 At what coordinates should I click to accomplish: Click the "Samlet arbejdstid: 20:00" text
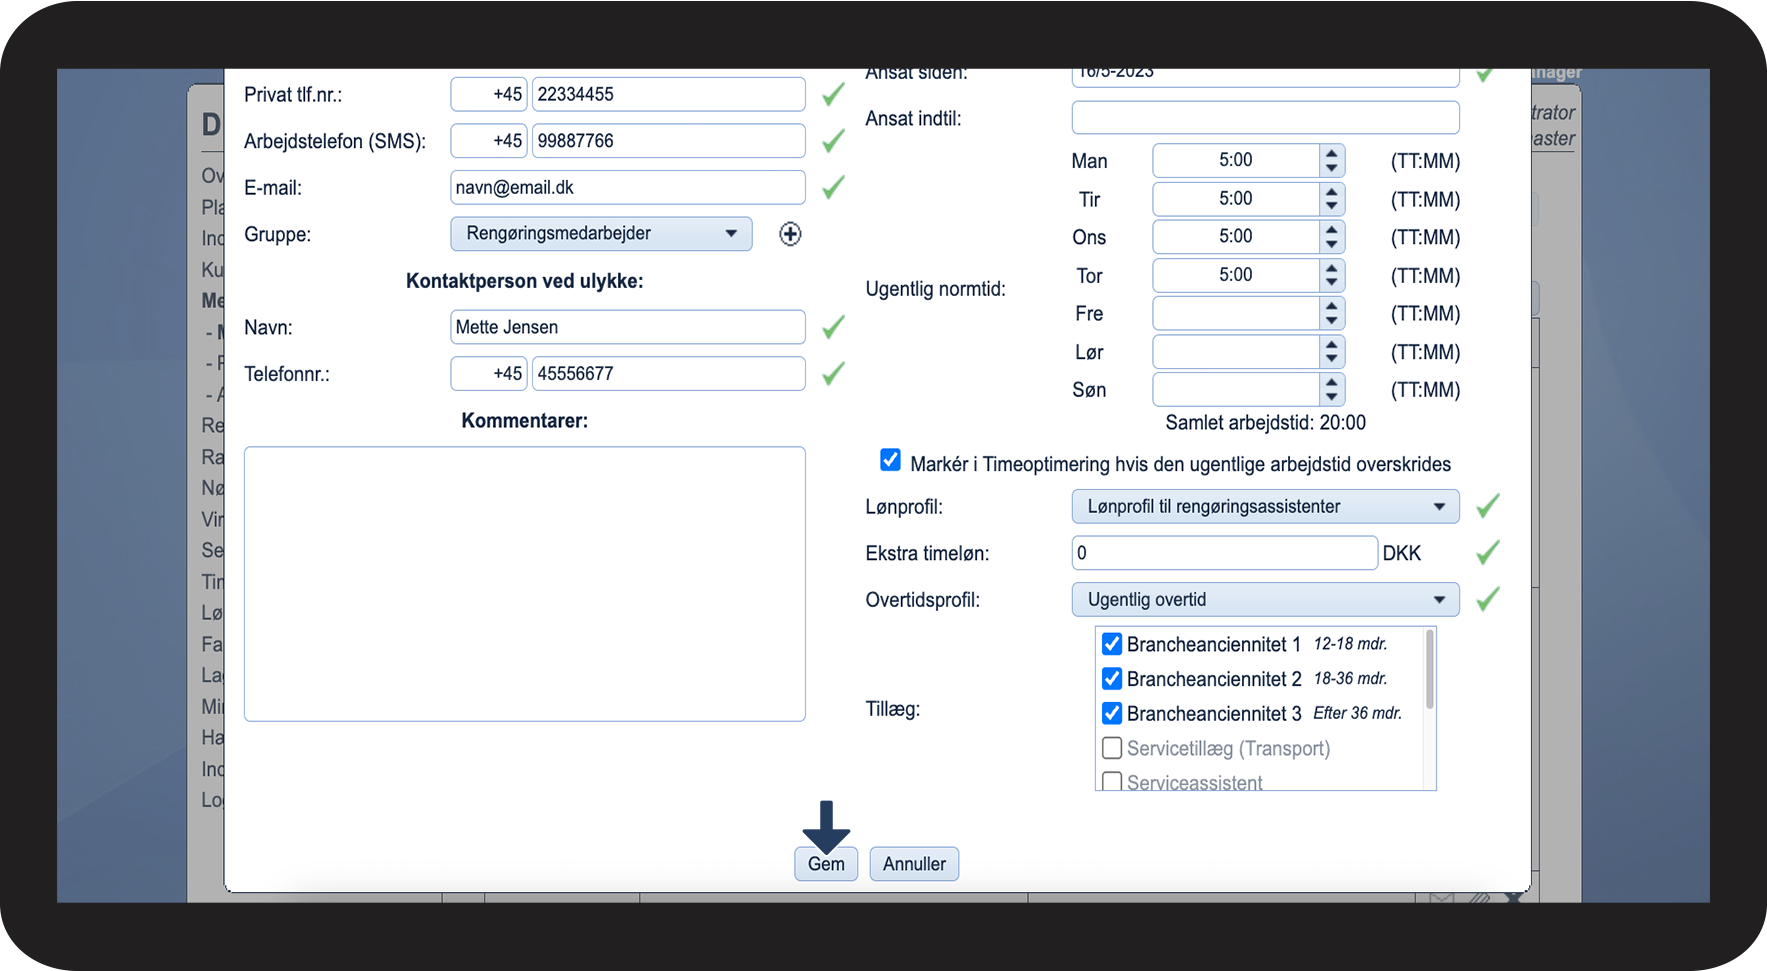(1265, 423)
